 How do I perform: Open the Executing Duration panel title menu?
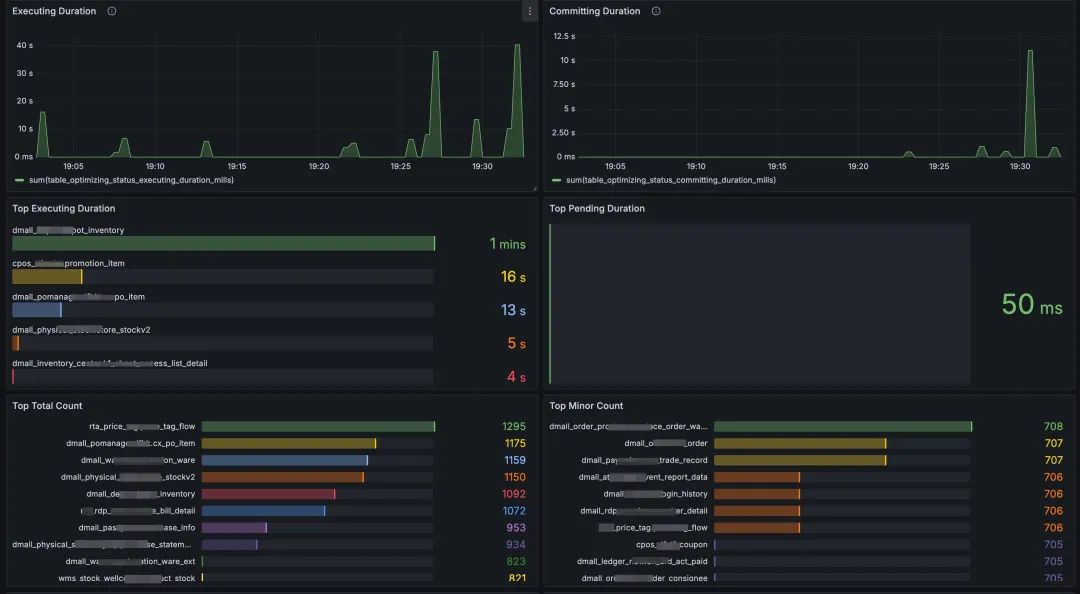(54, 11)
